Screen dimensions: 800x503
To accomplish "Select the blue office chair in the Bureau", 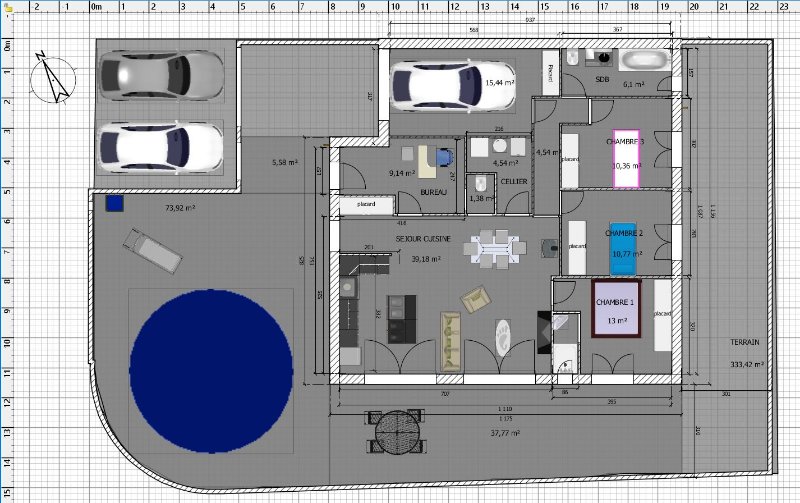I will tap(444, 157).
